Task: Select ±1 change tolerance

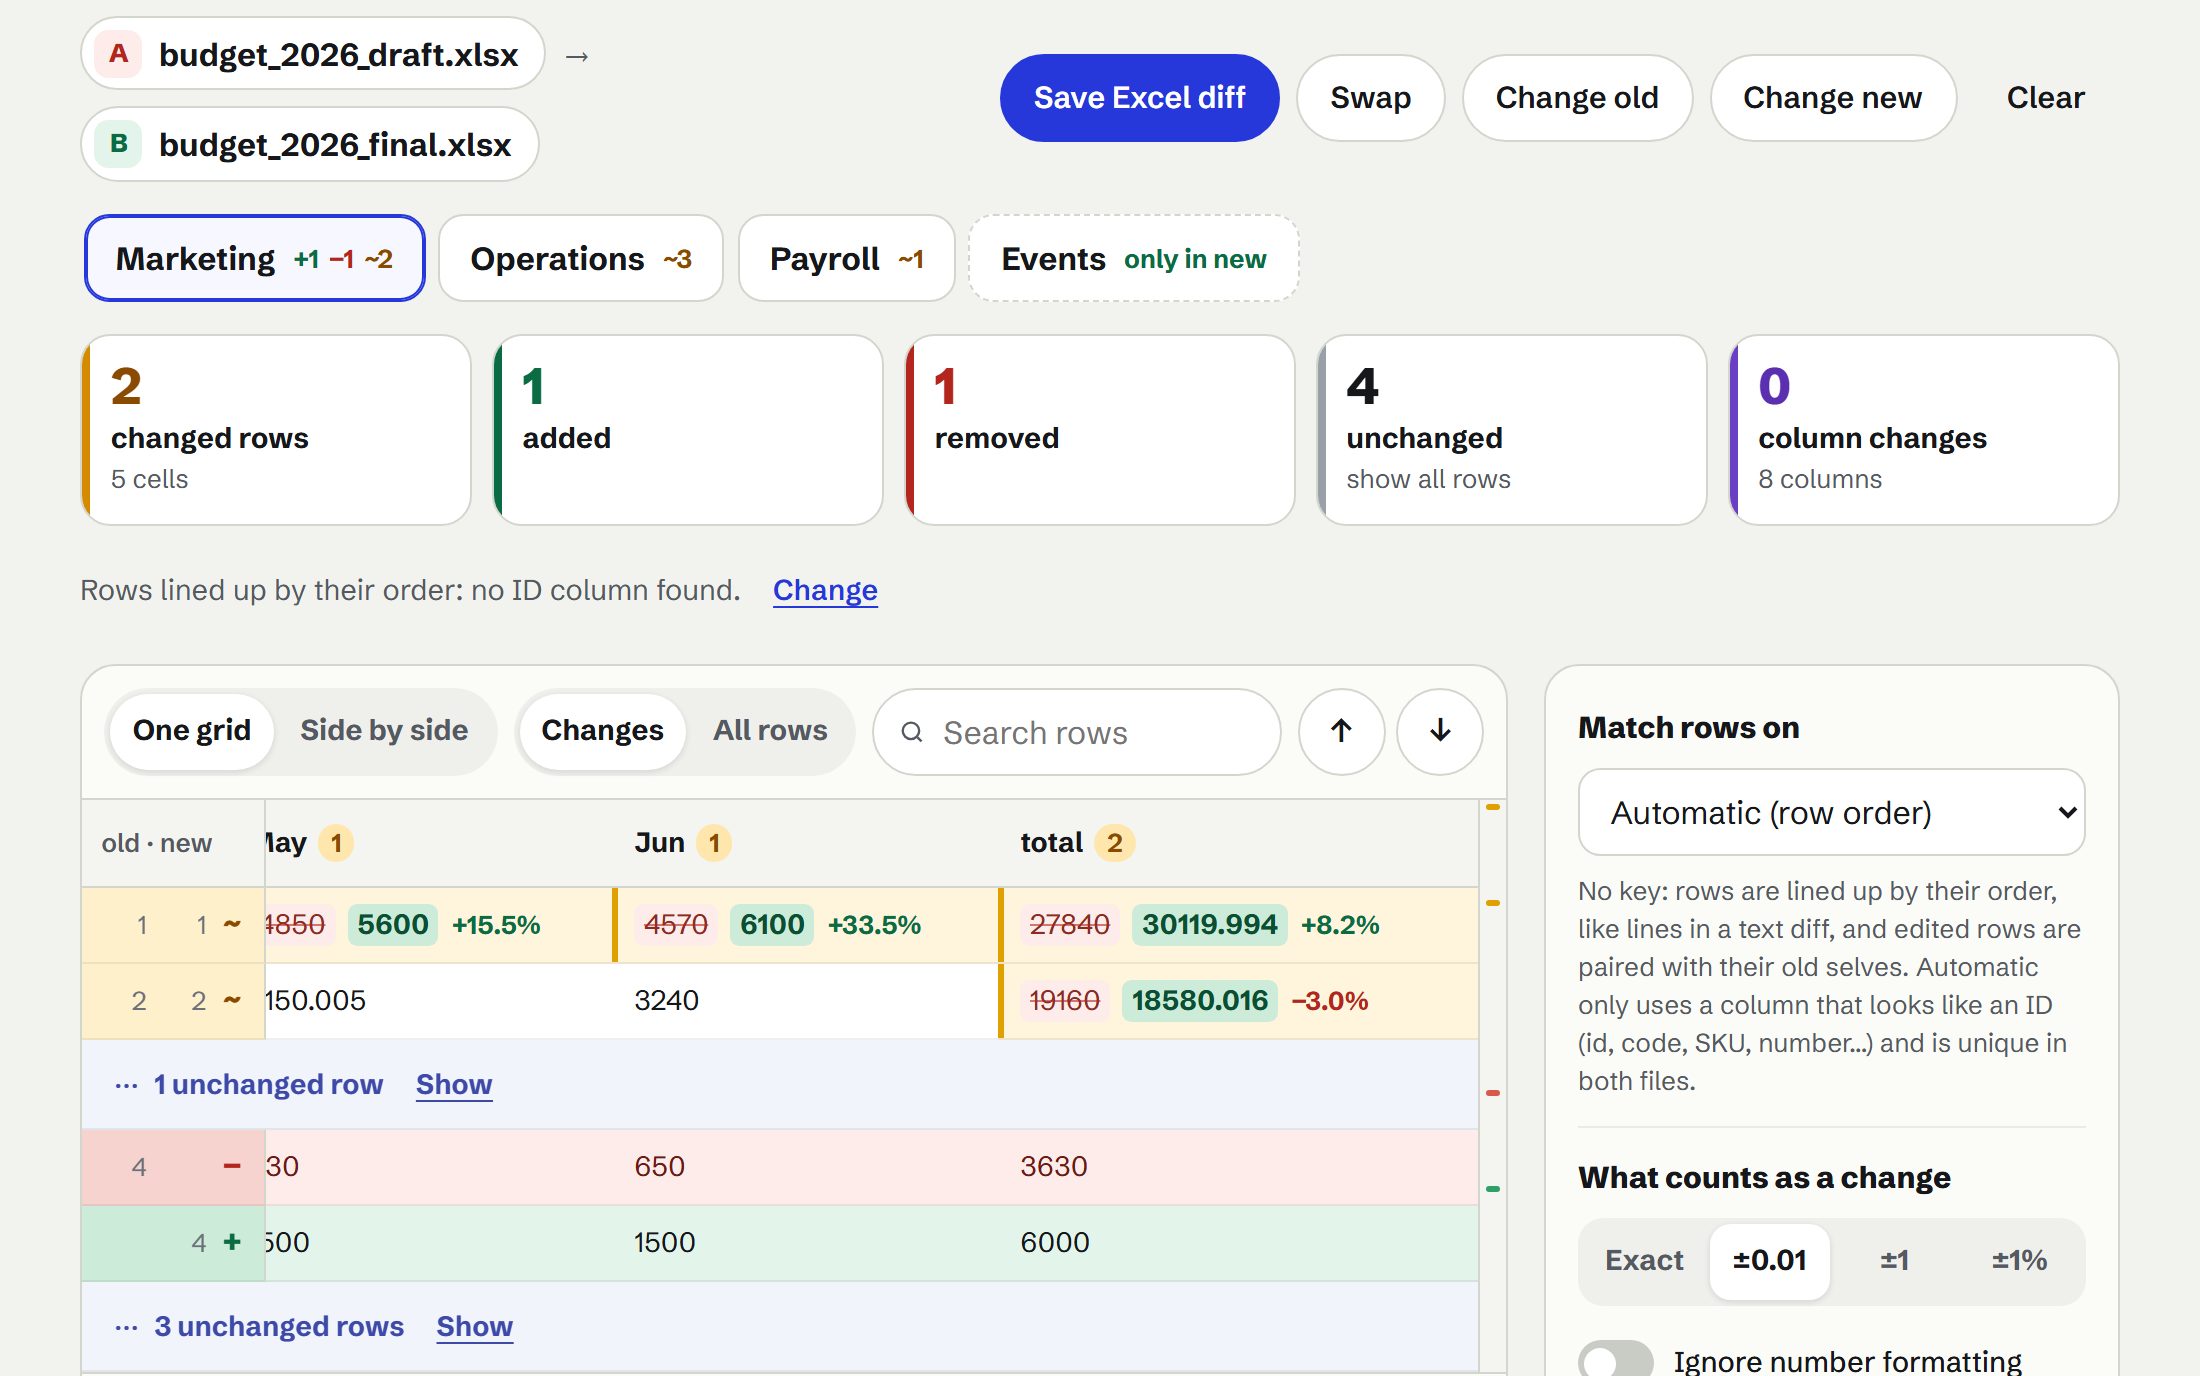Action: [1894, 1260]
